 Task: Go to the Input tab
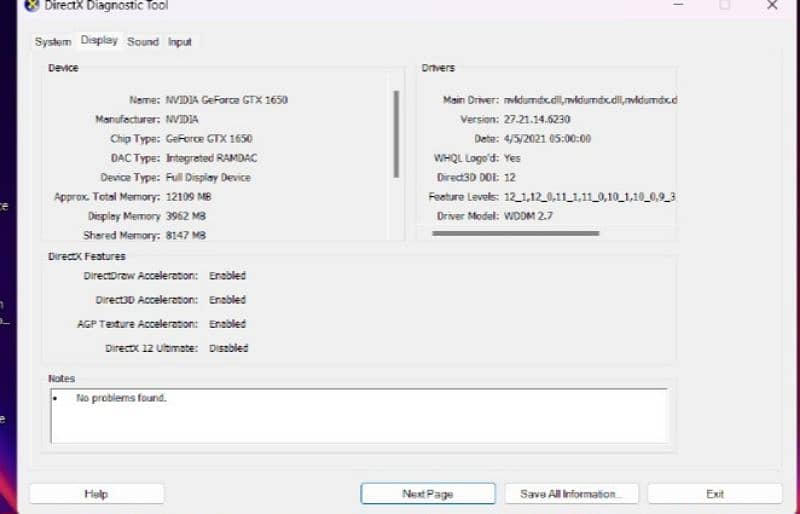[180, 42]
